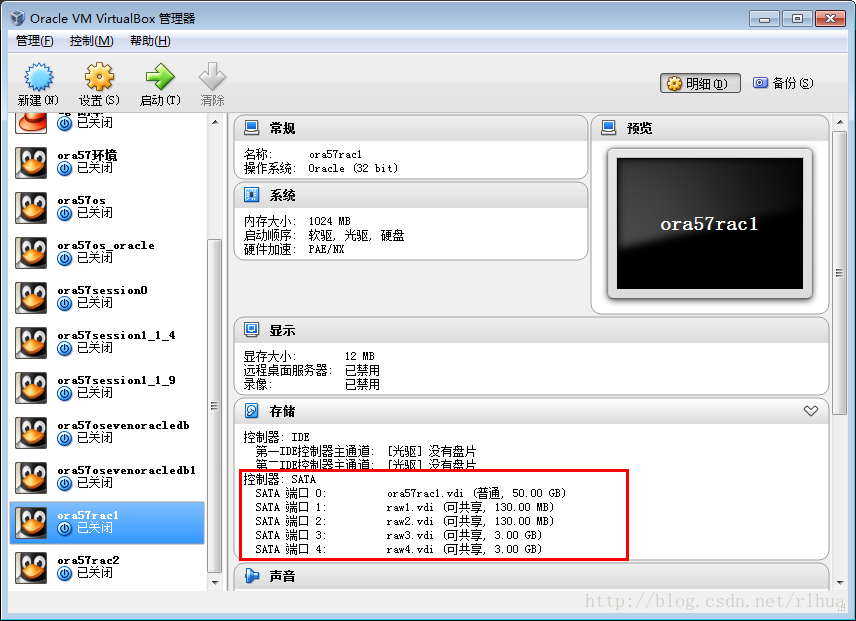
Task: Click the Audio (声音) section speaker icon
Action: 252,576
